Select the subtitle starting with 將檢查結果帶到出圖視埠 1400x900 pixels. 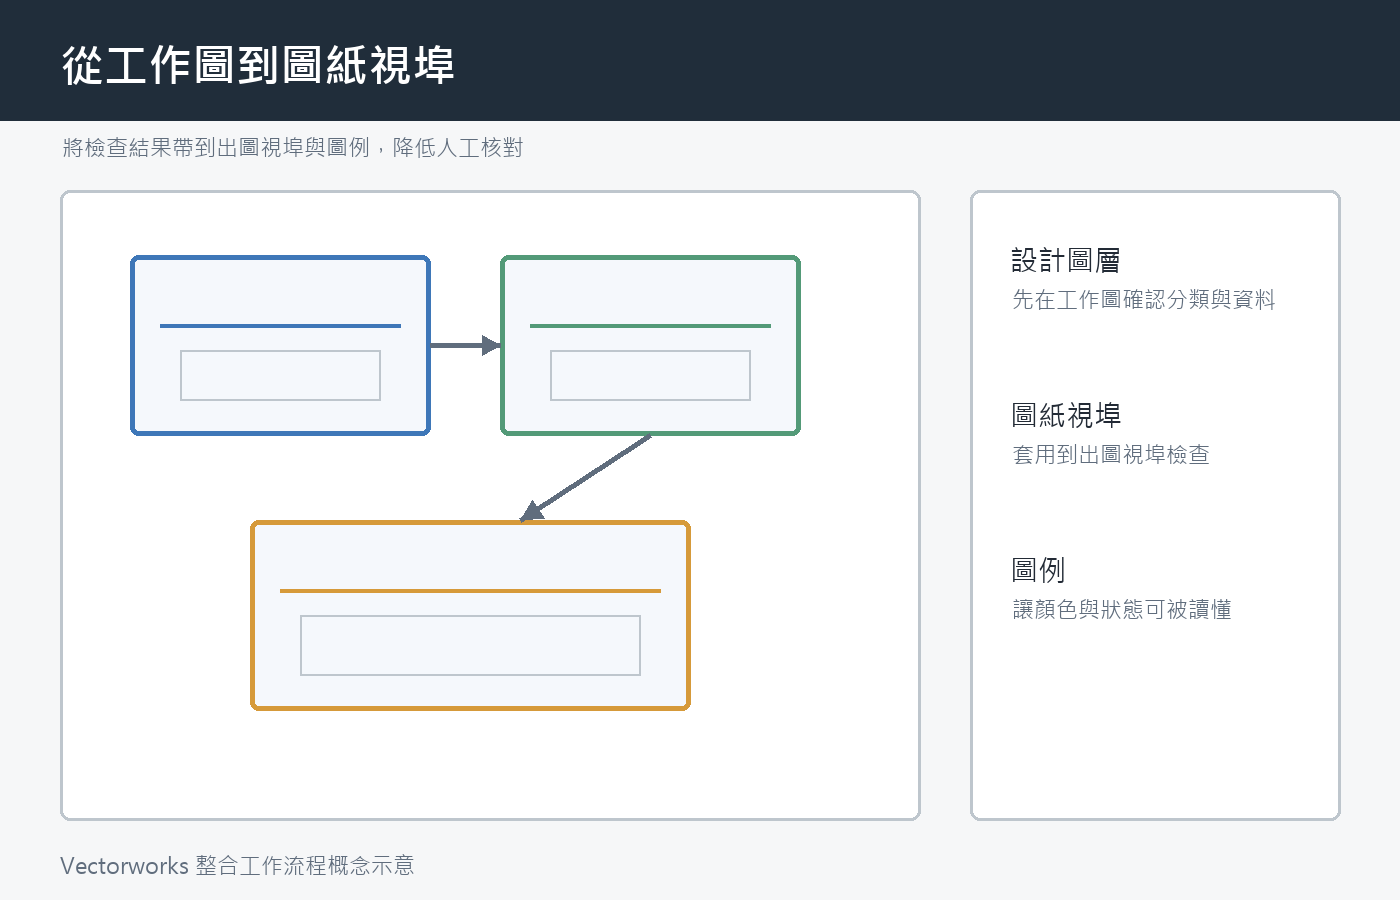pyautogui.click(x=293, y=148)
